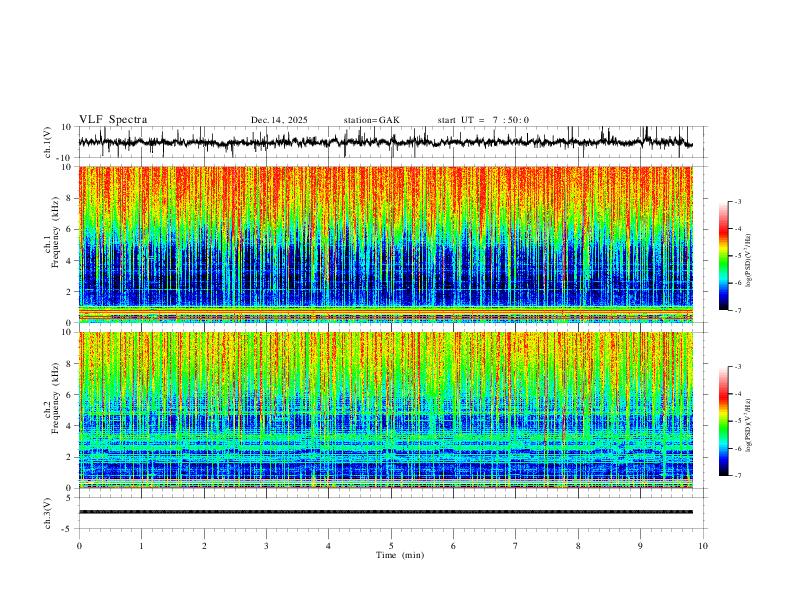
Task: Click the '5' tick on ch.3 voltage axis
Action: (70, 498)
